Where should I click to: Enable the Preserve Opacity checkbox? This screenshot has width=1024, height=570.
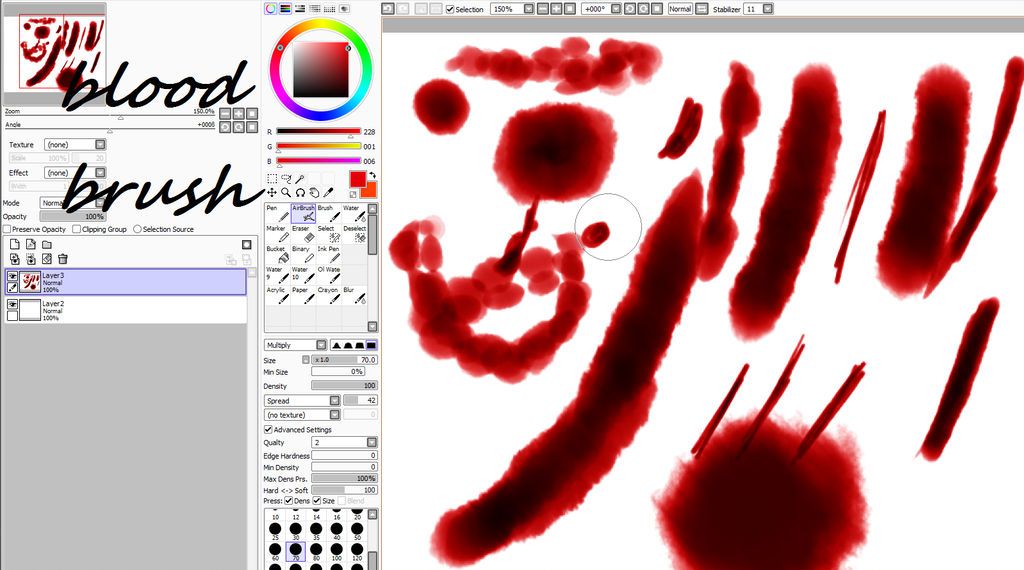tap(7, 229)
